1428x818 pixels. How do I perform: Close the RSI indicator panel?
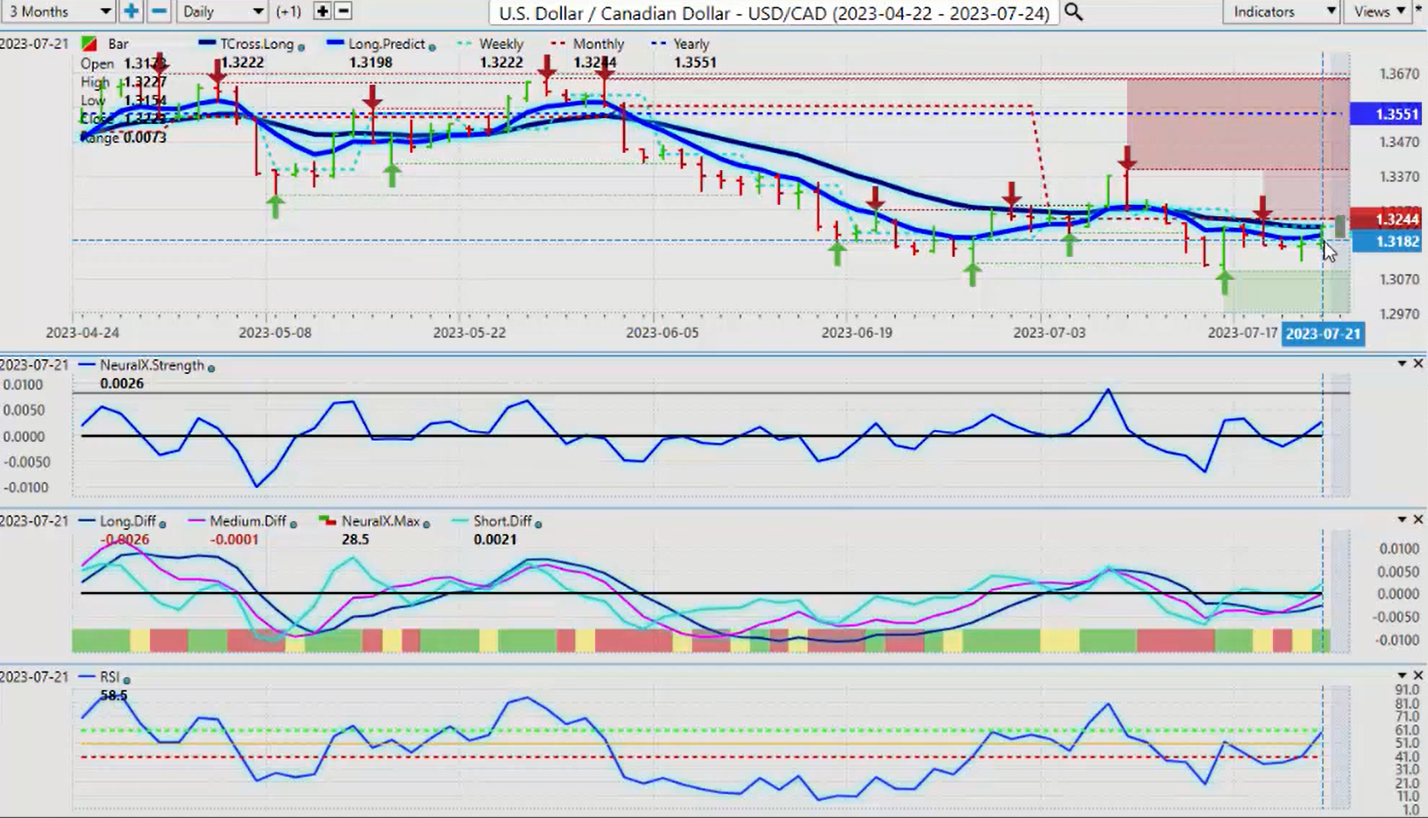click(x=1417, y=676)
